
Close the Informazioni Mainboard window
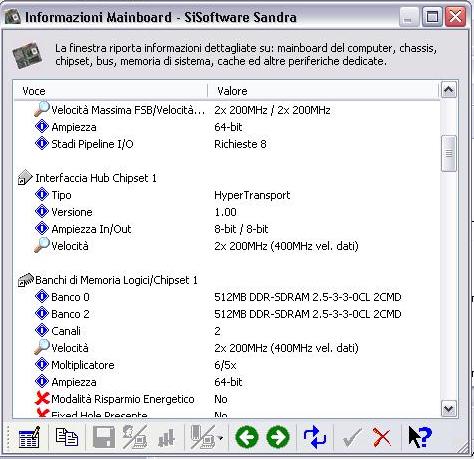coord(455,17)
